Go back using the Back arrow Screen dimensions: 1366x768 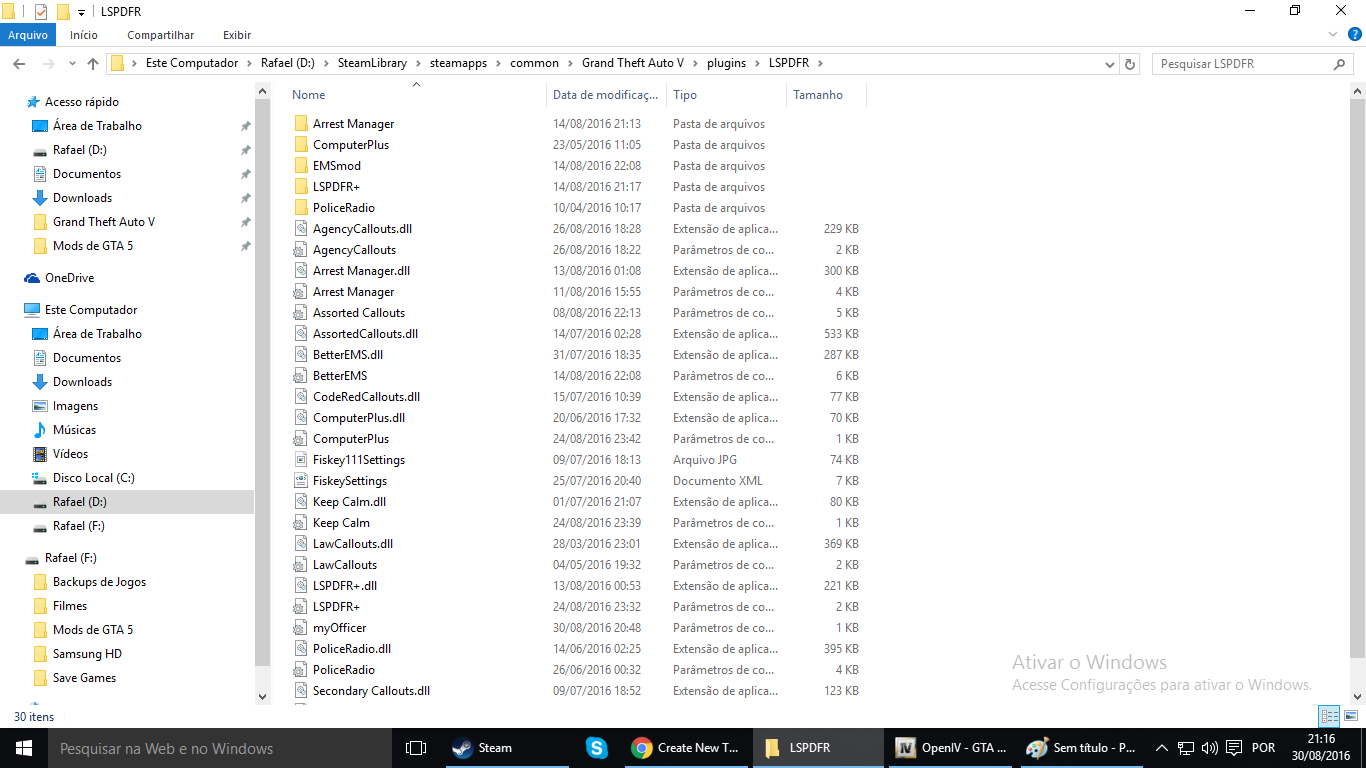click(18, 63)
